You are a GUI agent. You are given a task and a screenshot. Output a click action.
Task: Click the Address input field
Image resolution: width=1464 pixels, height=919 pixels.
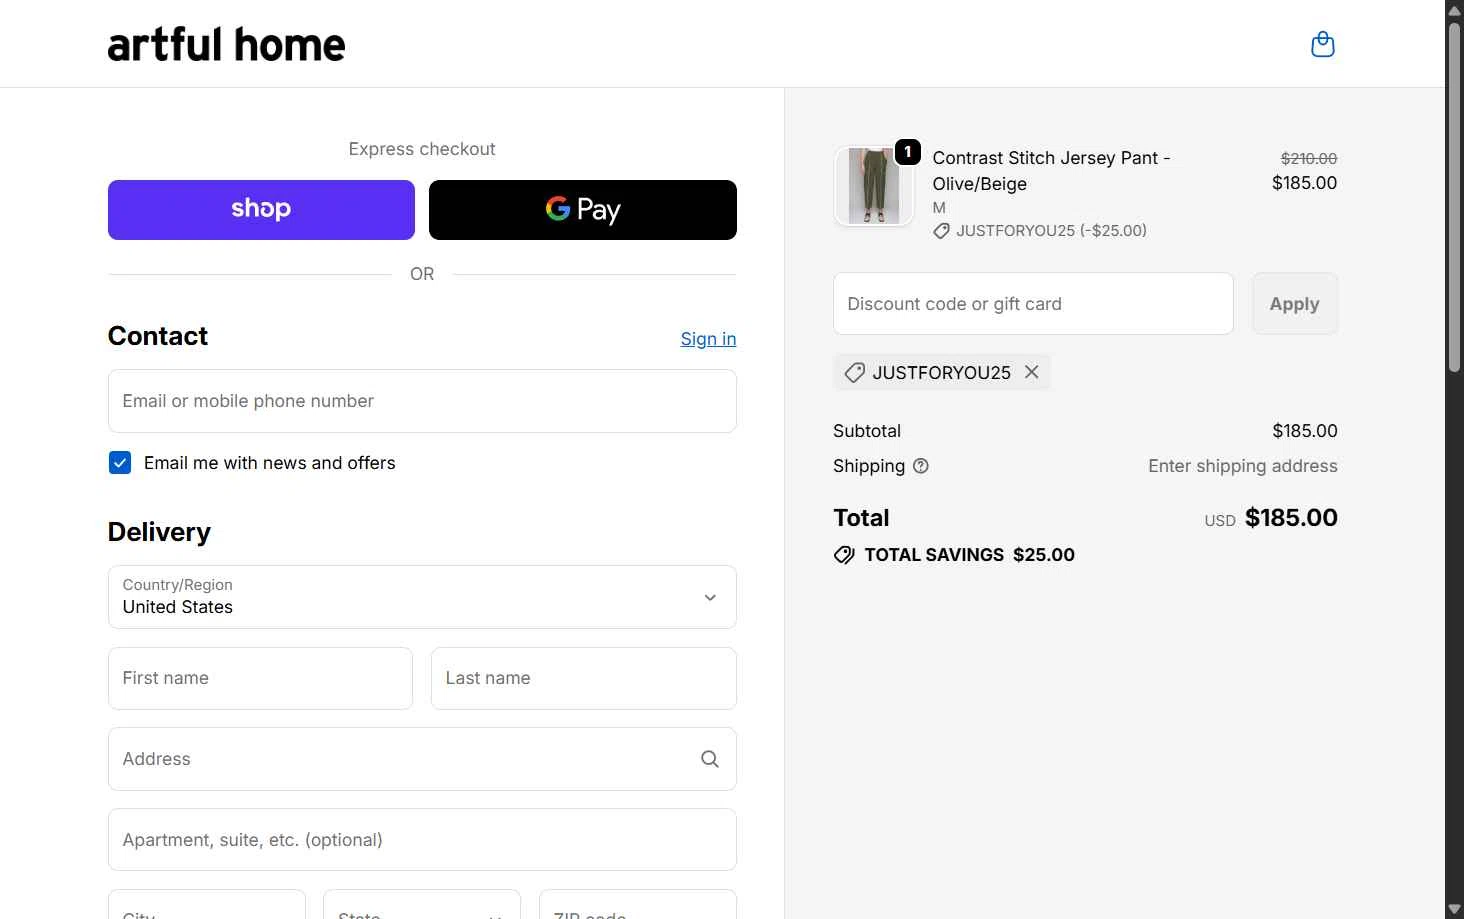click(422, 759)
